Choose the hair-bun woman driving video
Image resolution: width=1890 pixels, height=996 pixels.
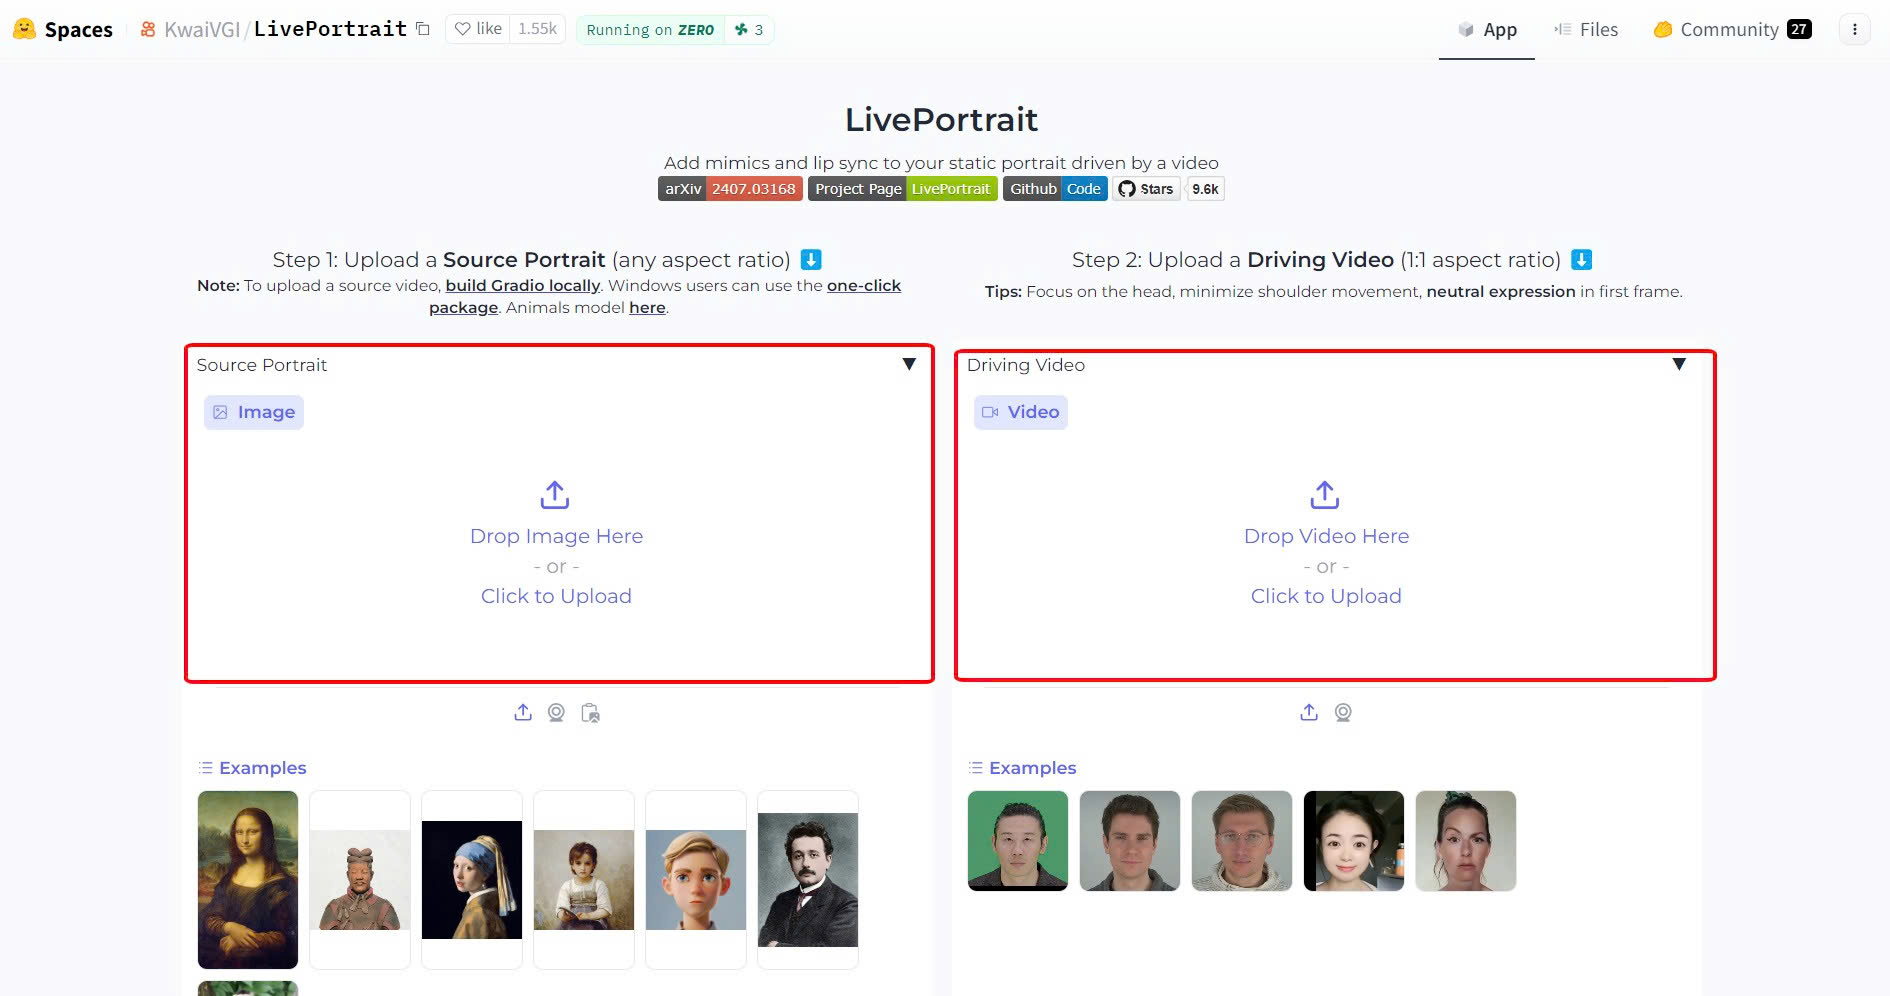[1466, 841]
